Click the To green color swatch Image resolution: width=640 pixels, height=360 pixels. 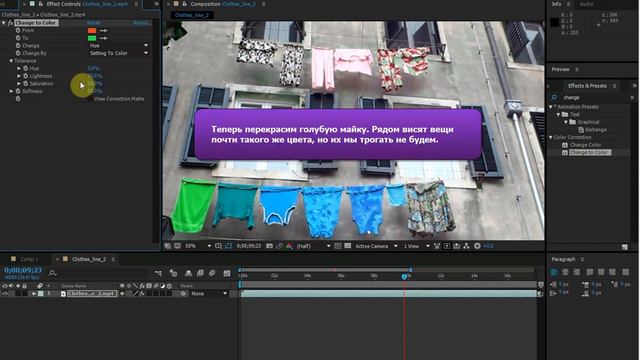click(x=92, y=38)
